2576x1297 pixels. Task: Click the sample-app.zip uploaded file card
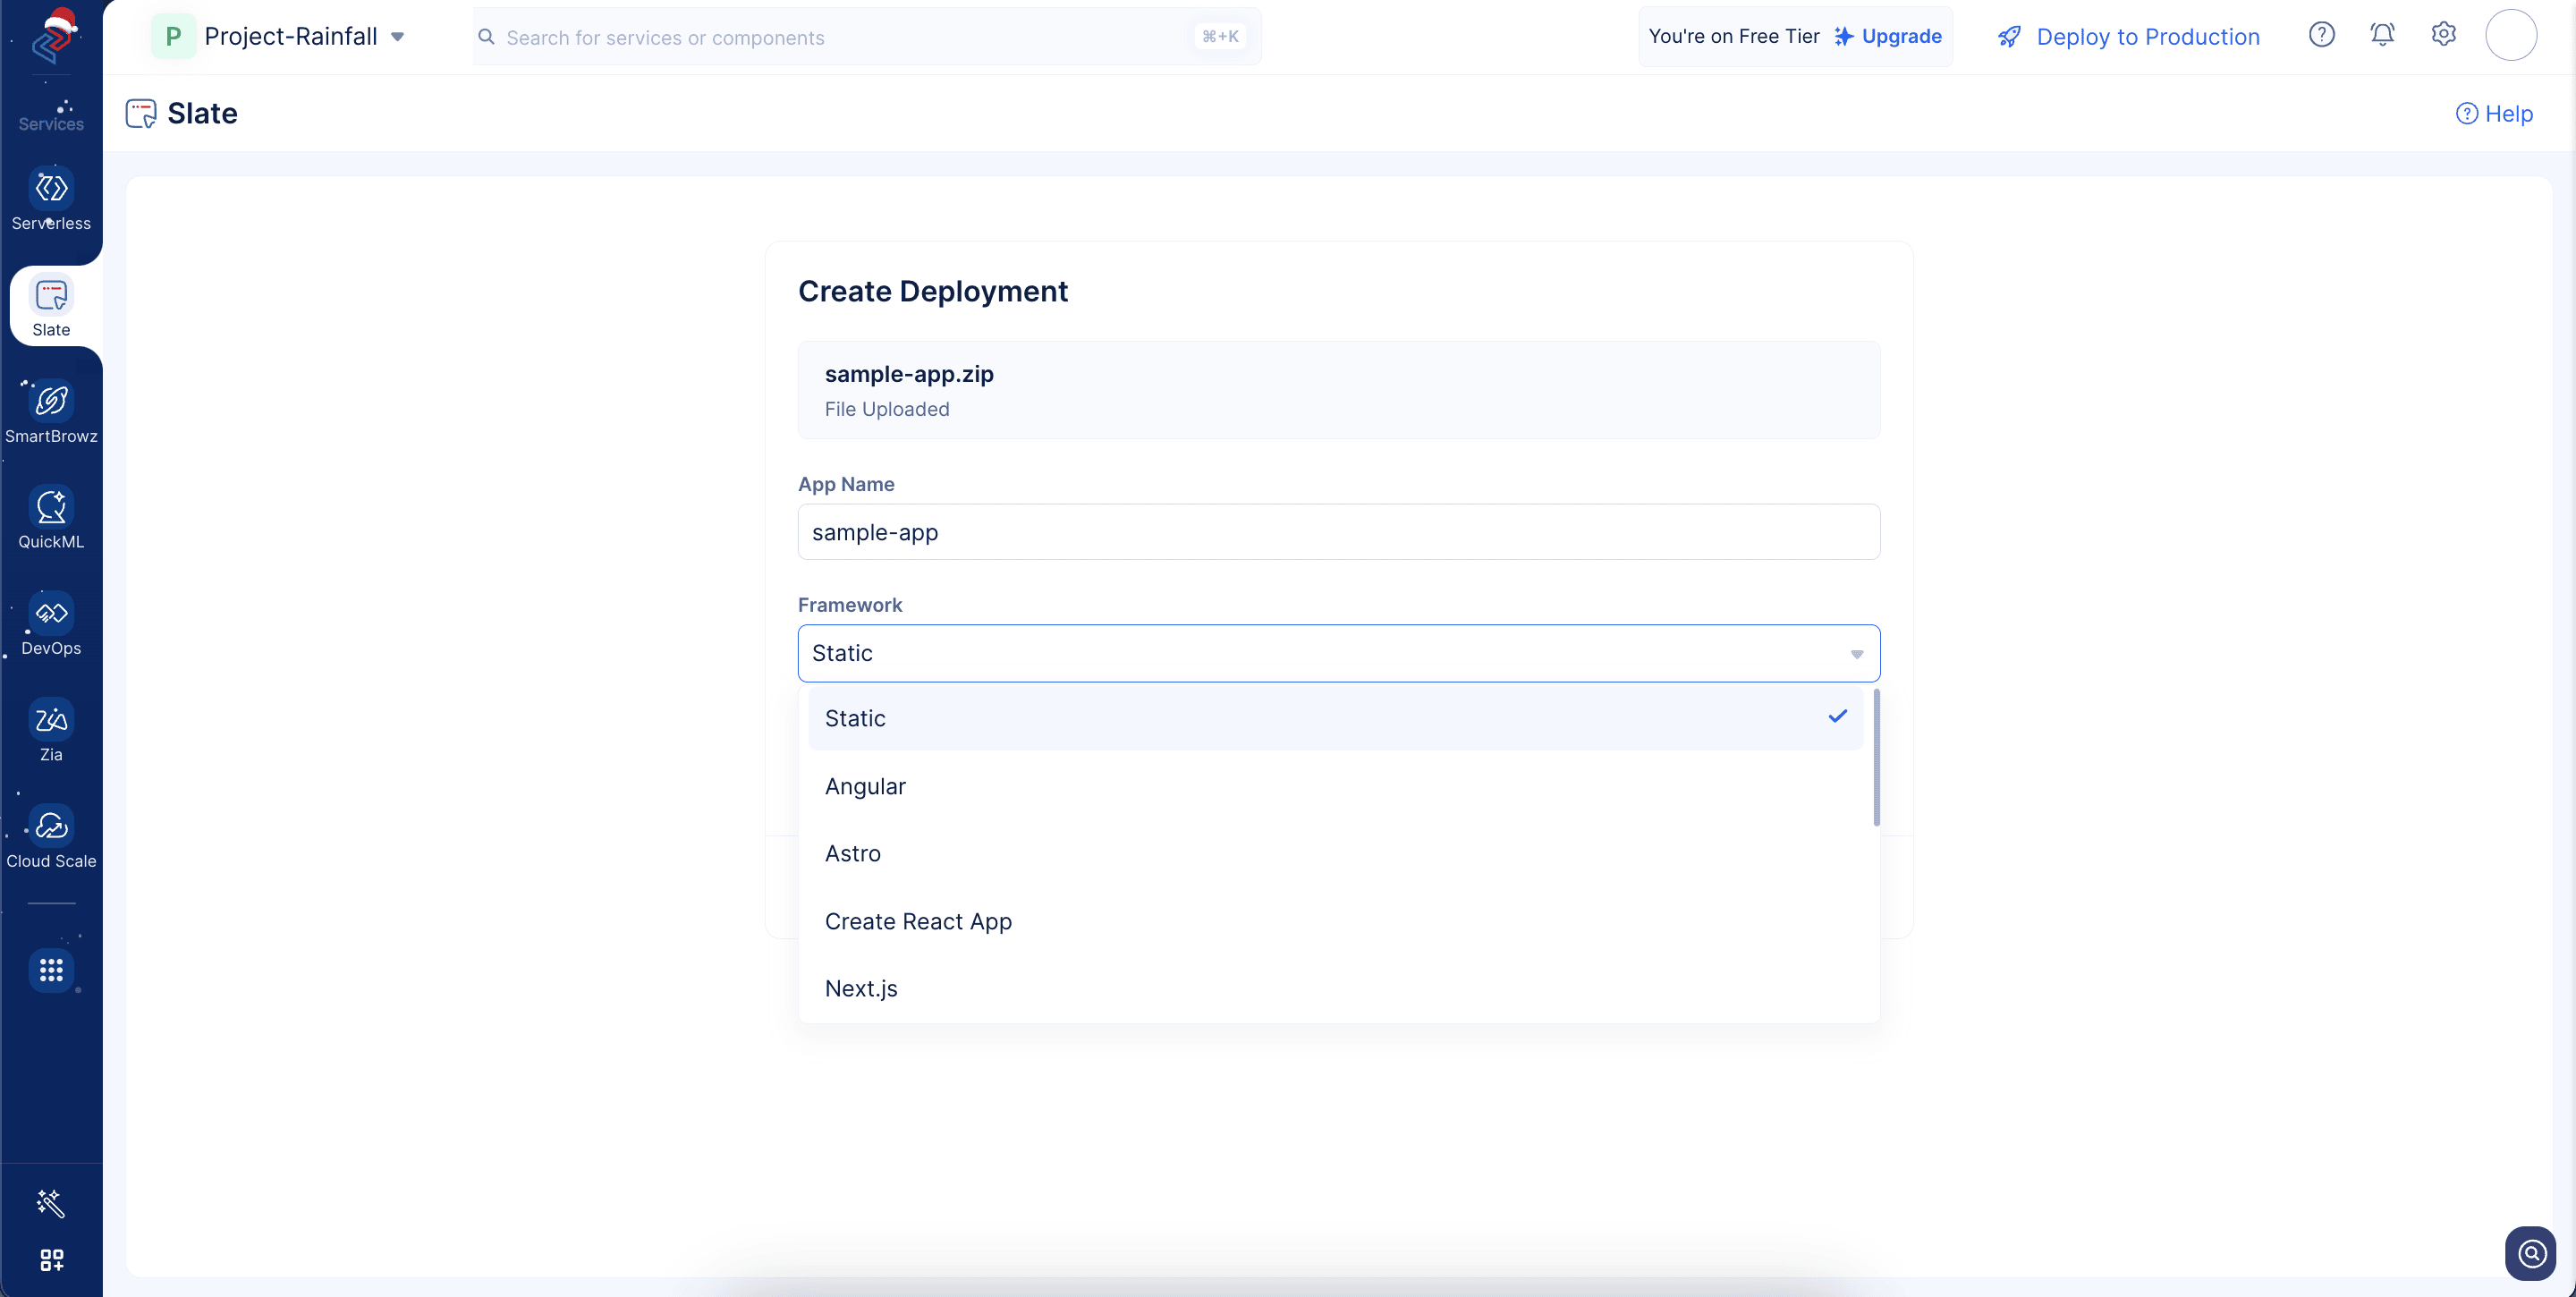pos(1338,390)
